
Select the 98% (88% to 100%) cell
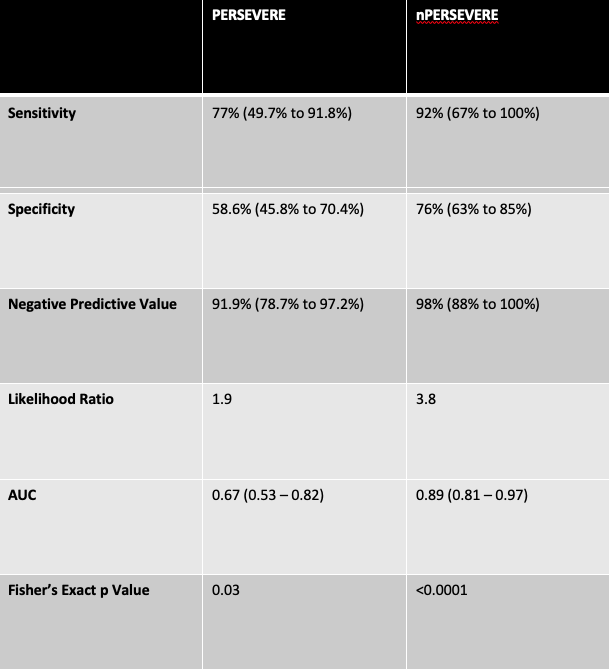pos(478,304)
